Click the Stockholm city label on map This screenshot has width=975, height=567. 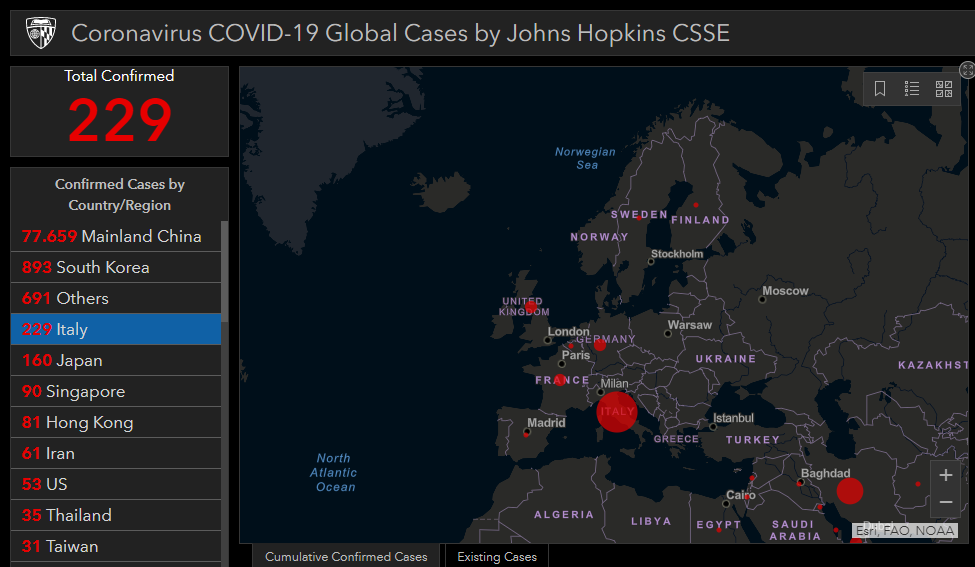coord(677,254)
